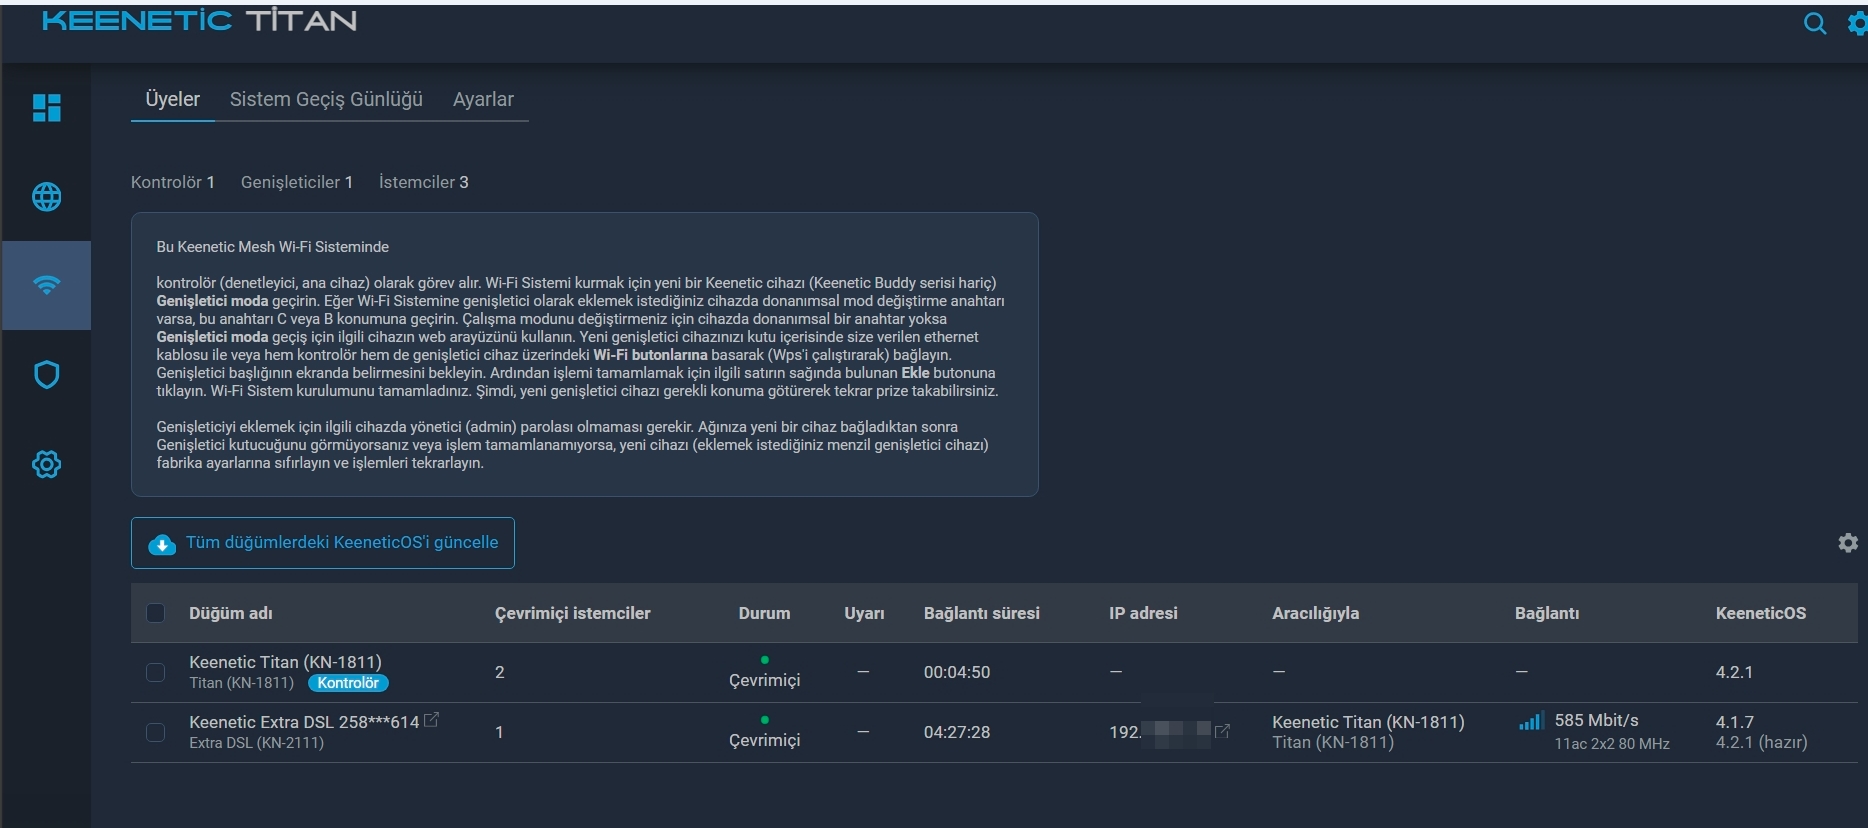Filter by Kontrolör 1

tap(173, 182)
